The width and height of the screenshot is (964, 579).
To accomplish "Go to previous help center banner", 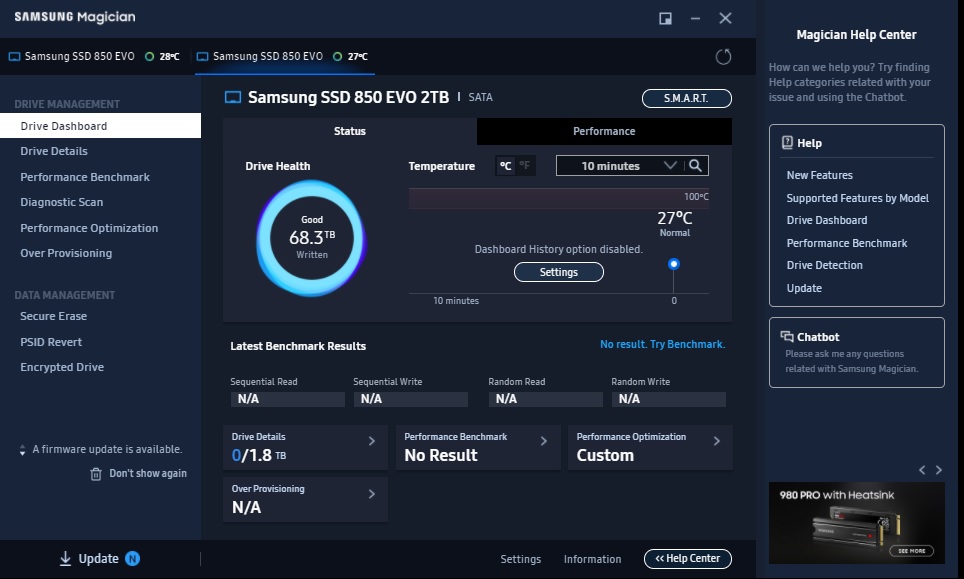I will pos(922,470).
